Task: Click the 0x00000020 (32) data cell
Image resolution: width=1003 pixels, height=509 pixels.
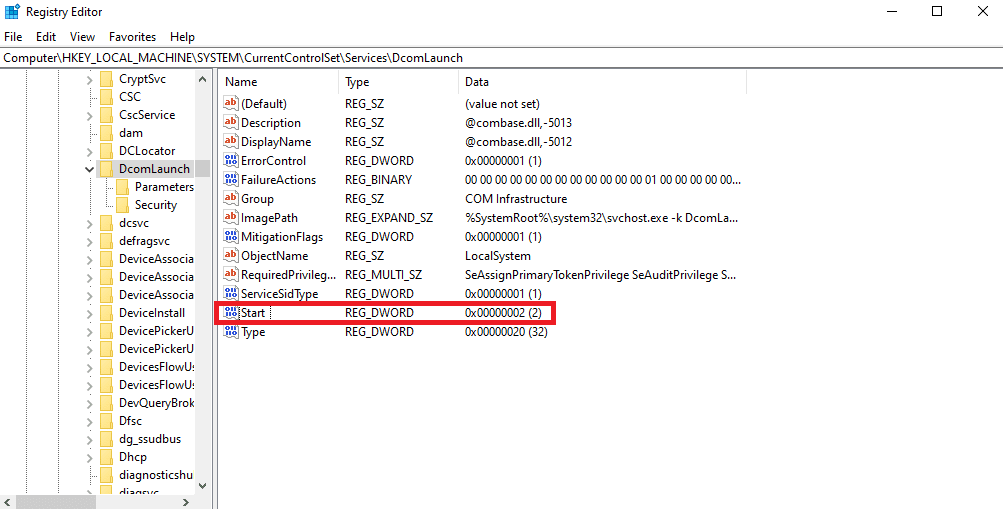Action: tap(506, 331)
